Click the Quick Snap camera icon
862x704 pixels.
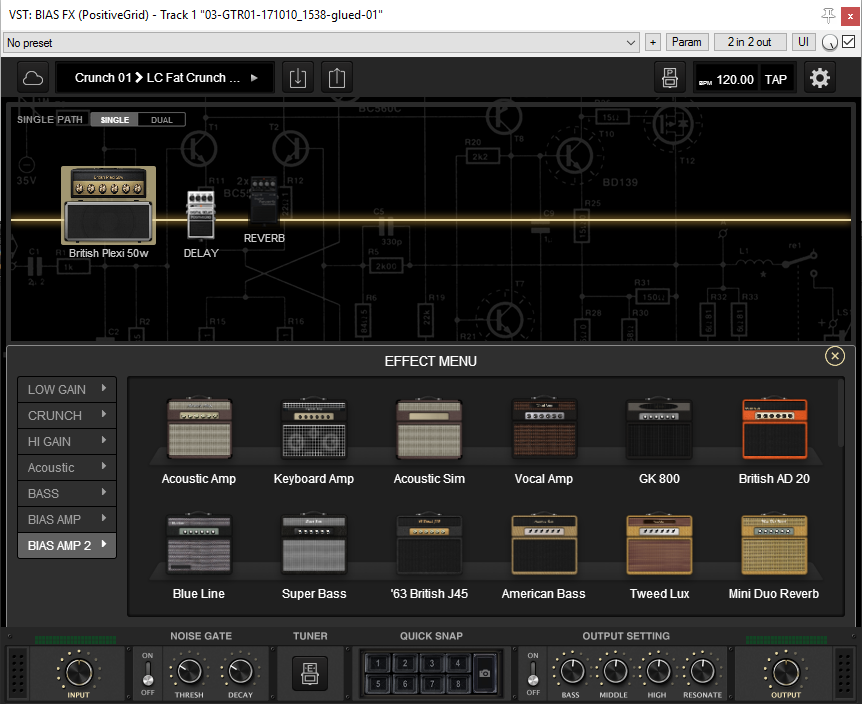484,673
